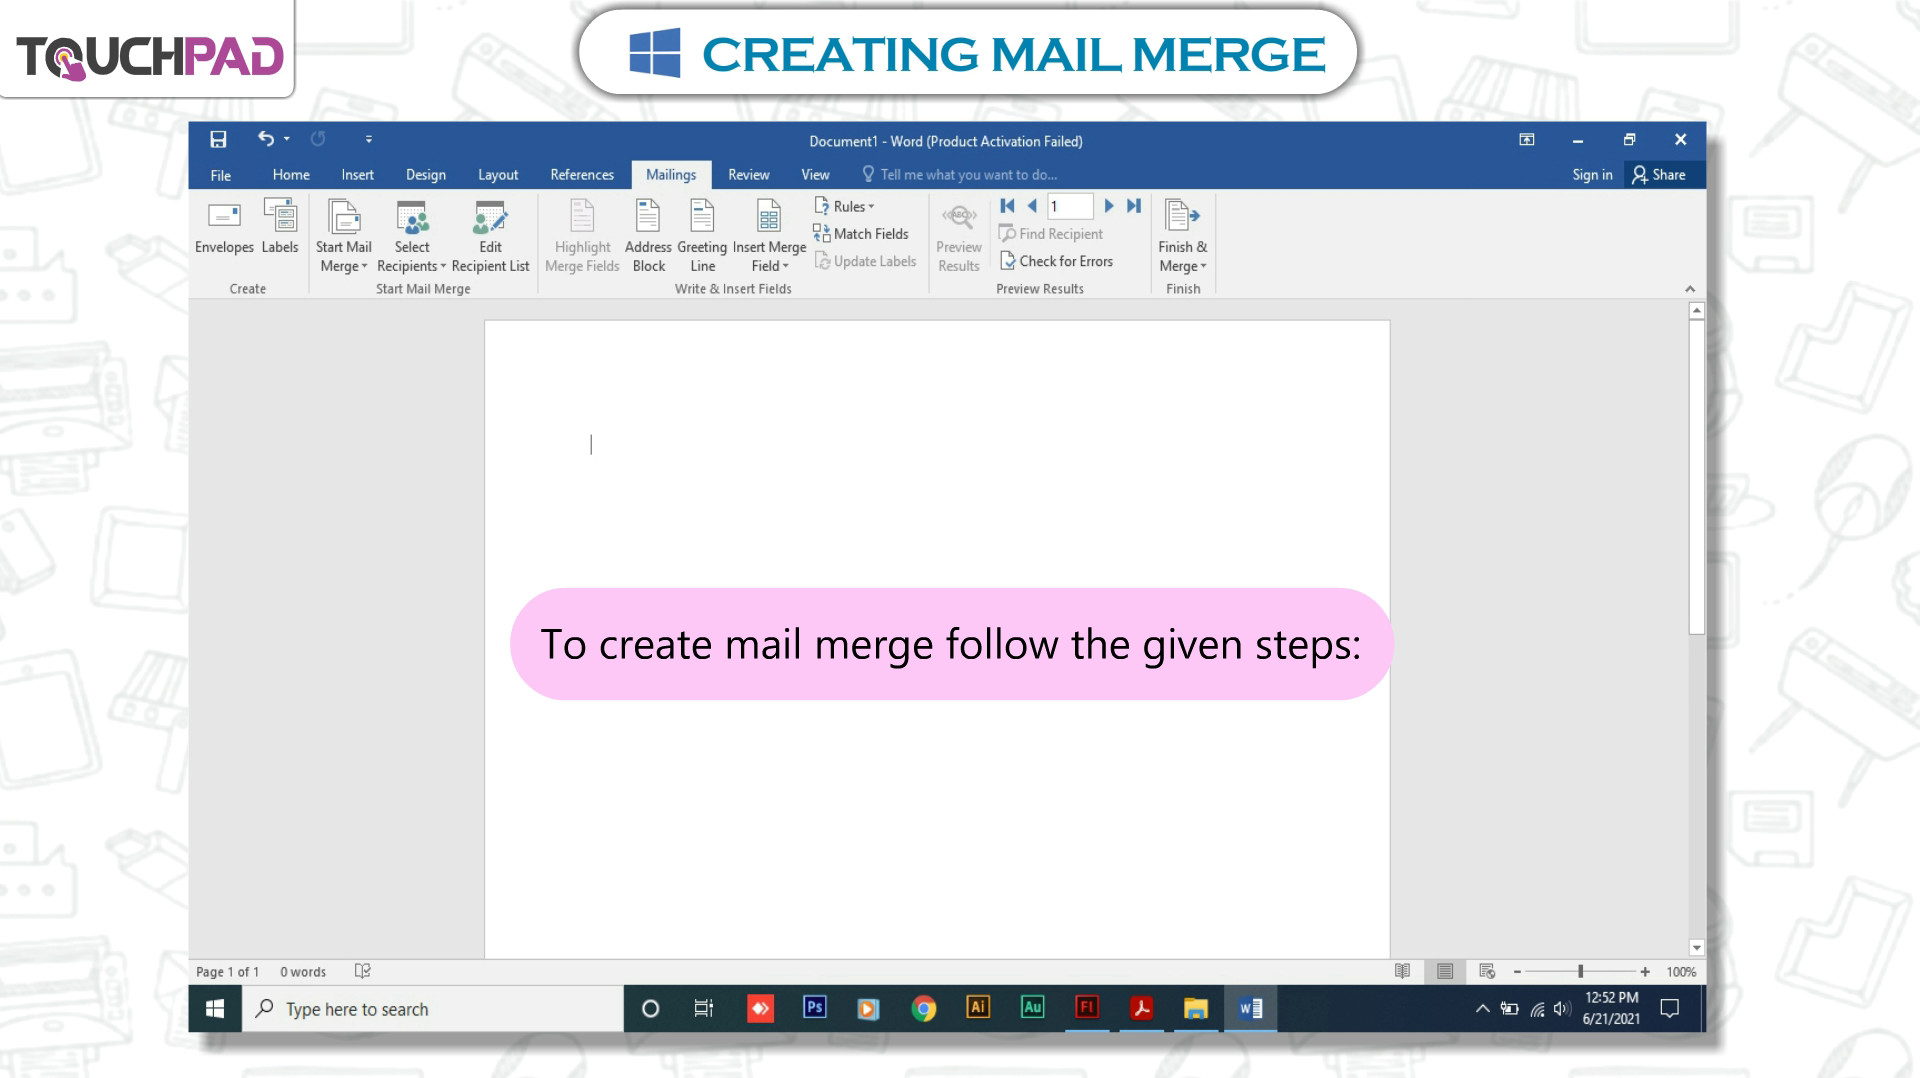Go to the next record arrow
This screenshot has height=1078, width=1920.
[1108, 206]
